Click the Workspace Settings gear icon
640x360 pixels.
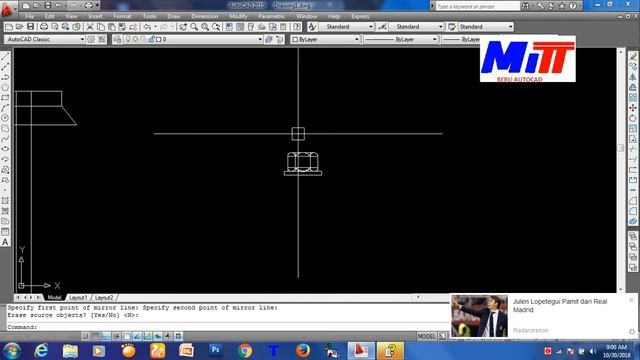pyautogui.click(x=91, y=39)
